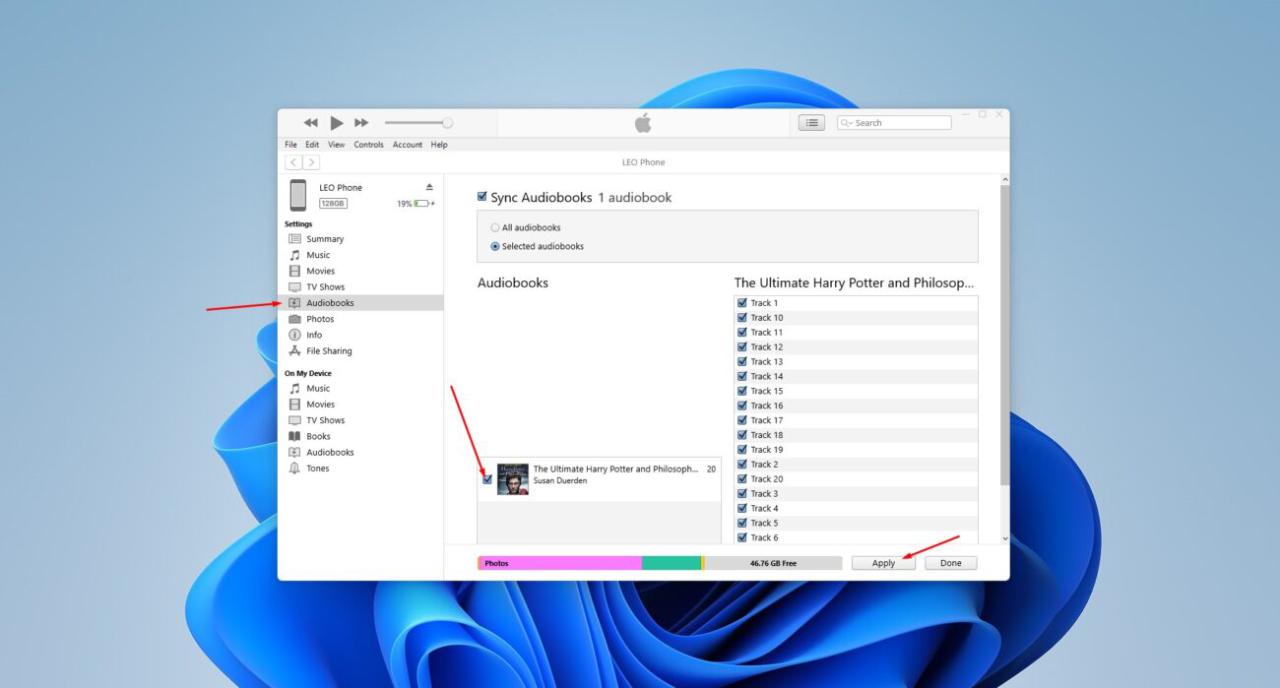
Task: Open the Help menu
Action: [439, 145]
